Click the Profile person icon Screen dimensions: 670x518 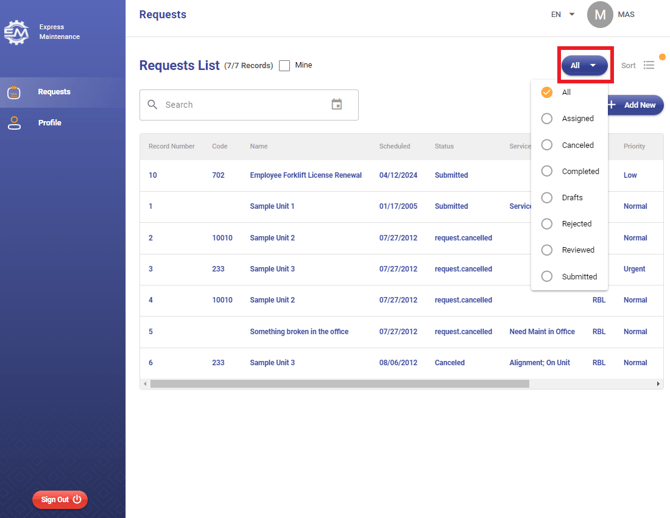pyautogui.click(x=14, y=123)
